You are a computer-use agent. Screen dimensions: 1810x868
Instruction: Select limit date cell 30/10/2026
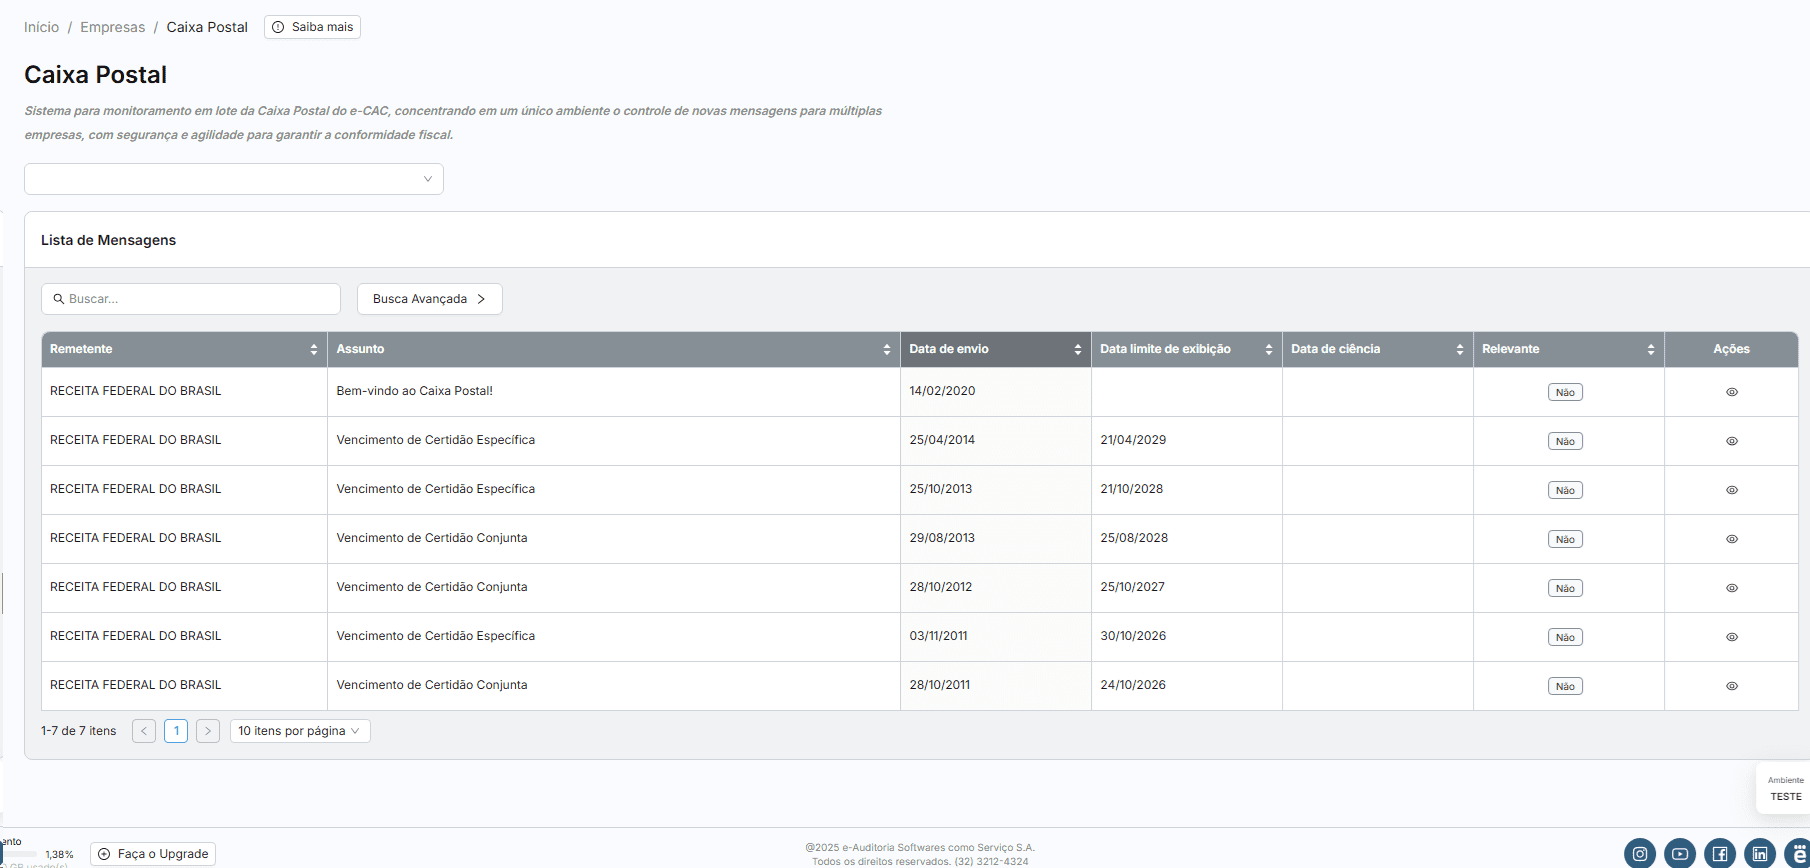pos(1187,636)
